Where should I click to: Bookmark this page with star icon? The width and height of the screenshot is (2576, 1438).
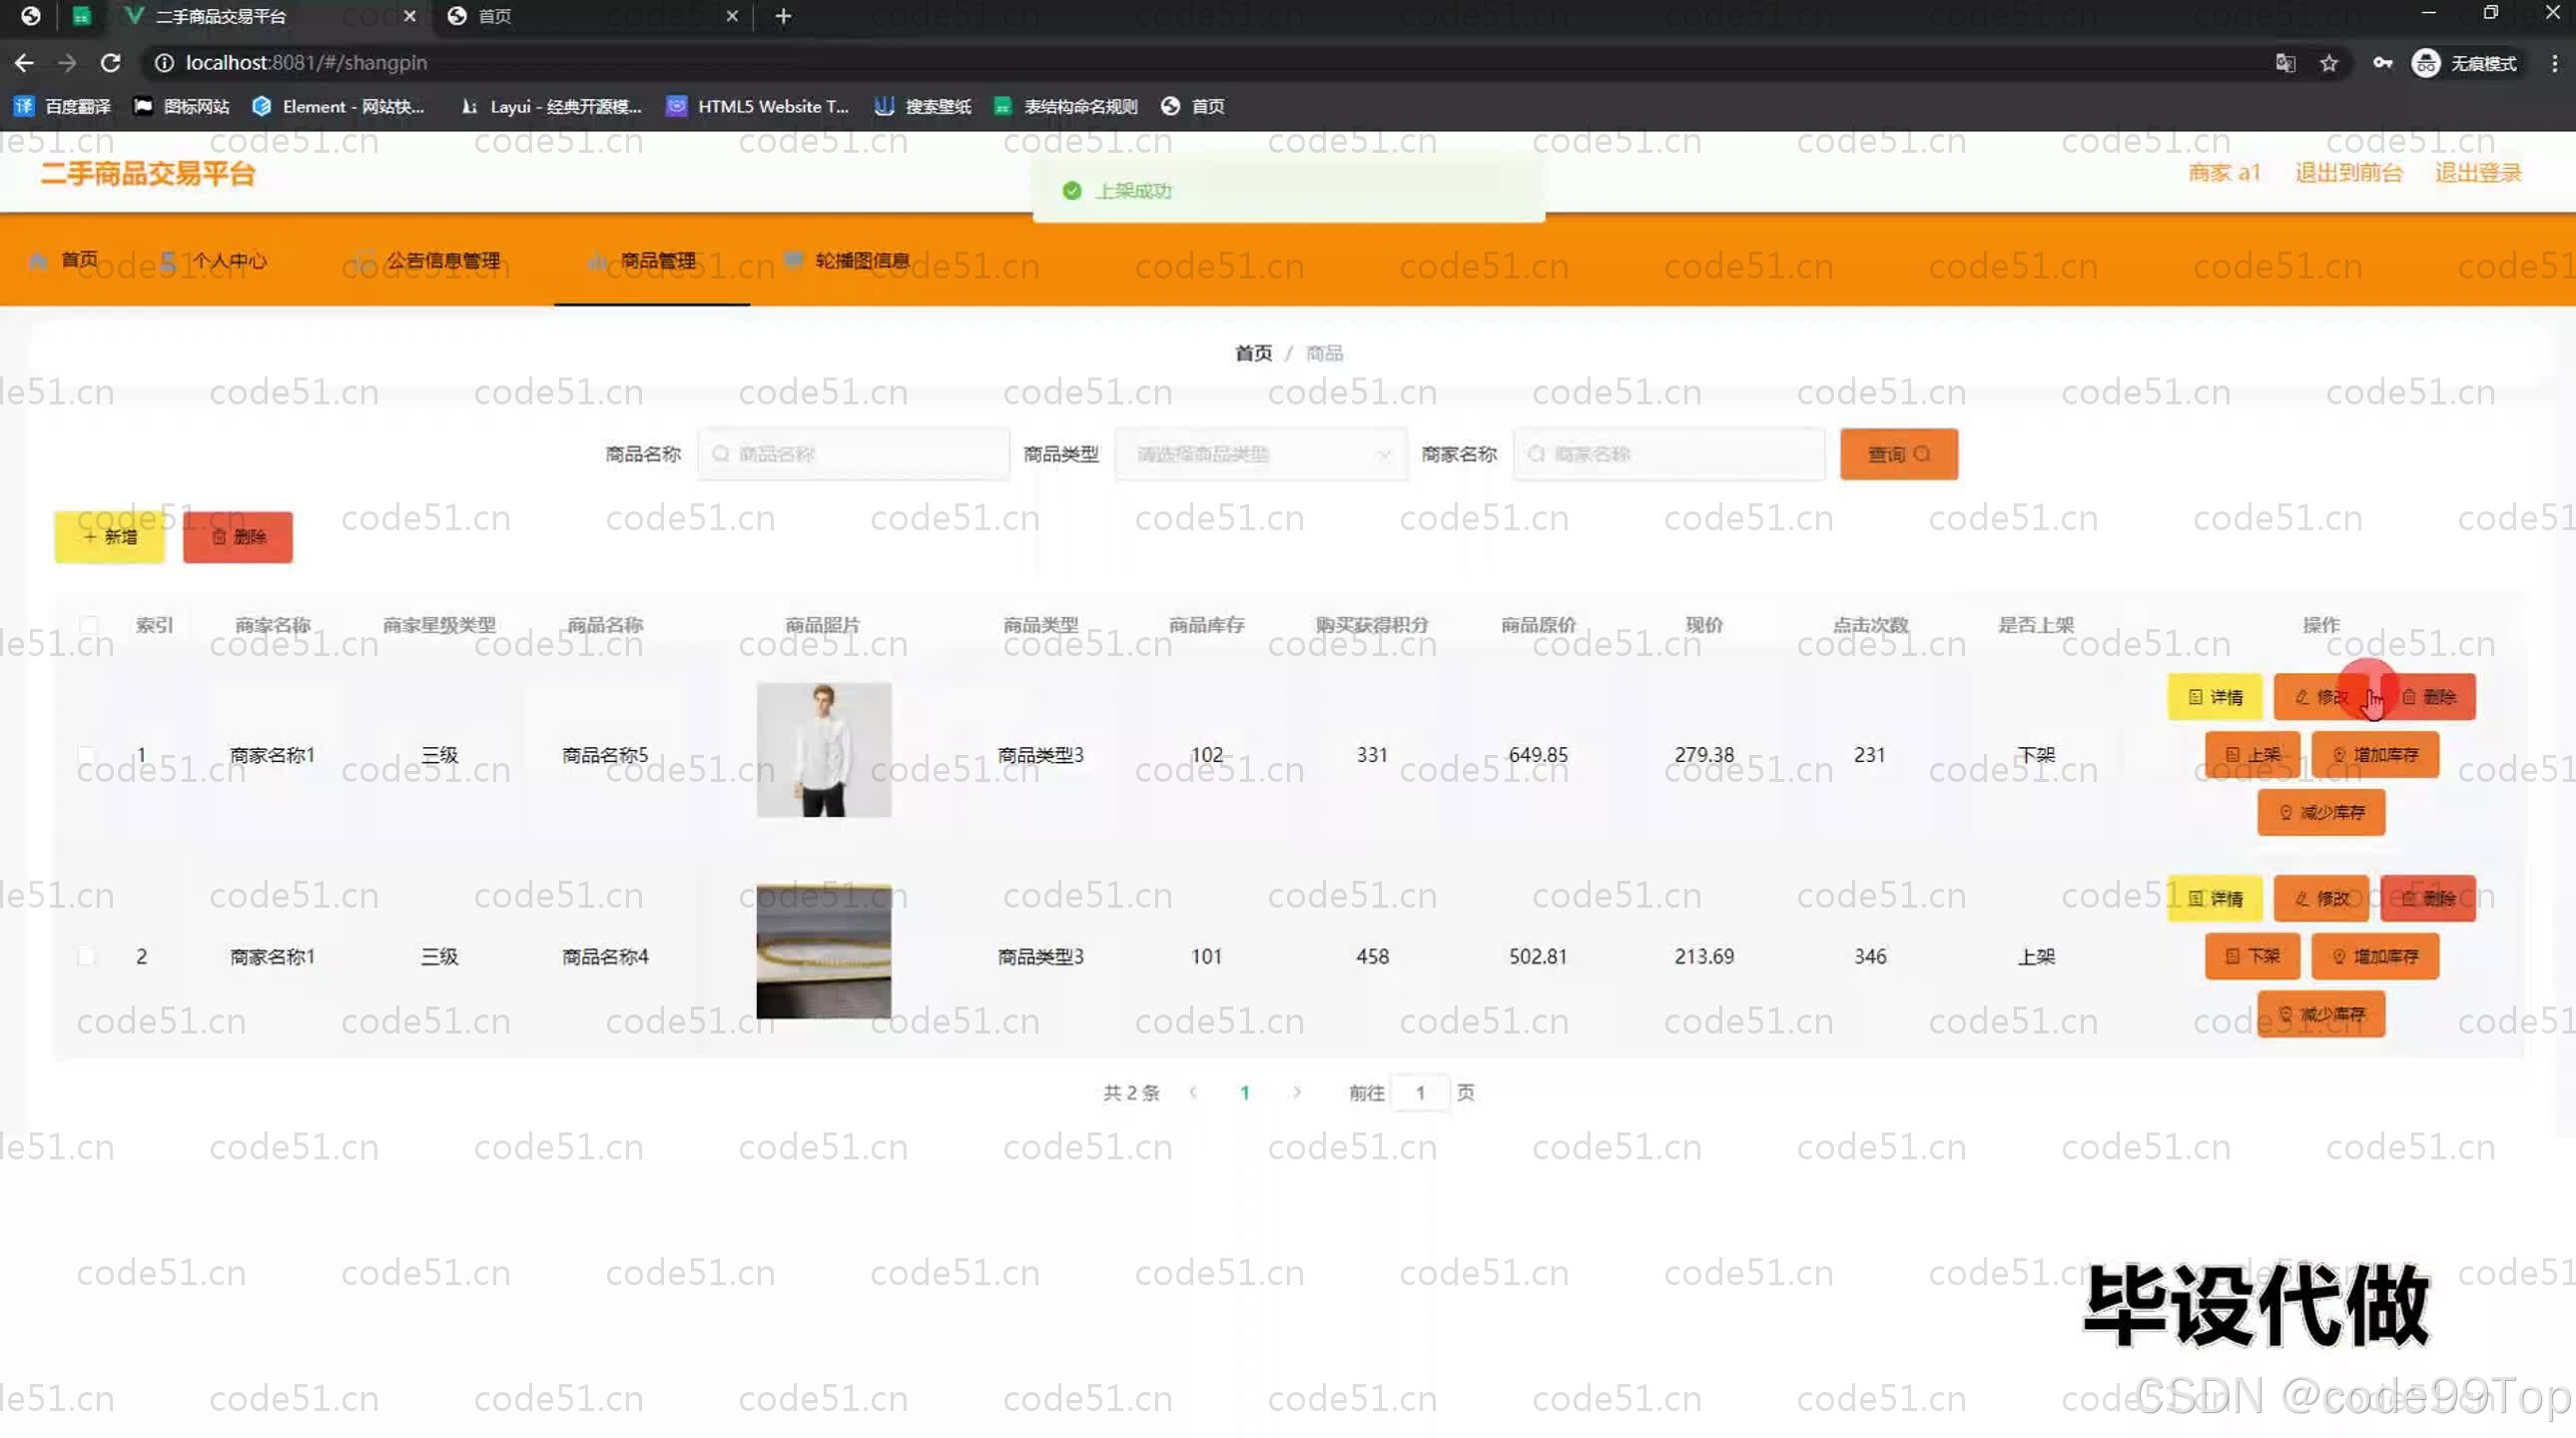click(2329, 63)
